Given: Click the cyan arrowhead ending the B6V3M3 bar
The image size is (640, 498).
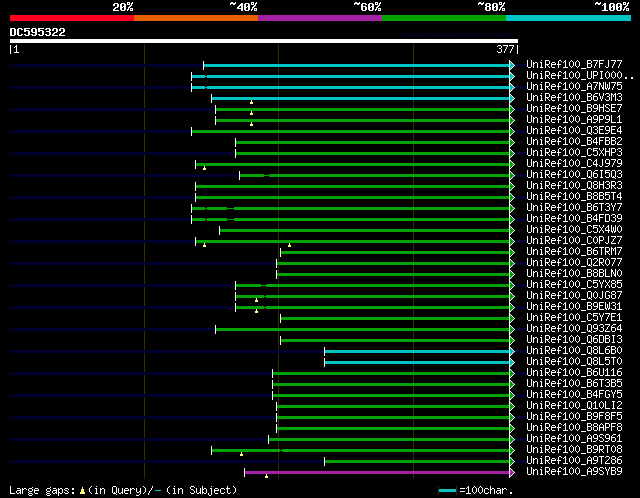Looking at the screenshot, I should (x=512, y=98).
